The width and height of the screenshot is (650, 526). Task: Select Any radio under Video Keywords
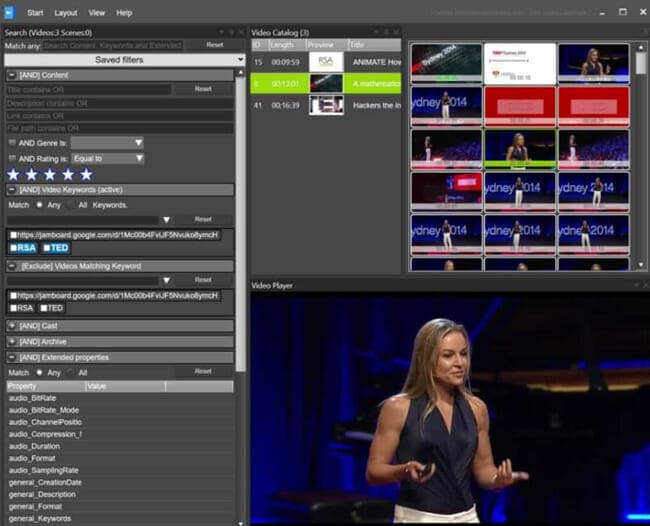click(x=39, y=205)
